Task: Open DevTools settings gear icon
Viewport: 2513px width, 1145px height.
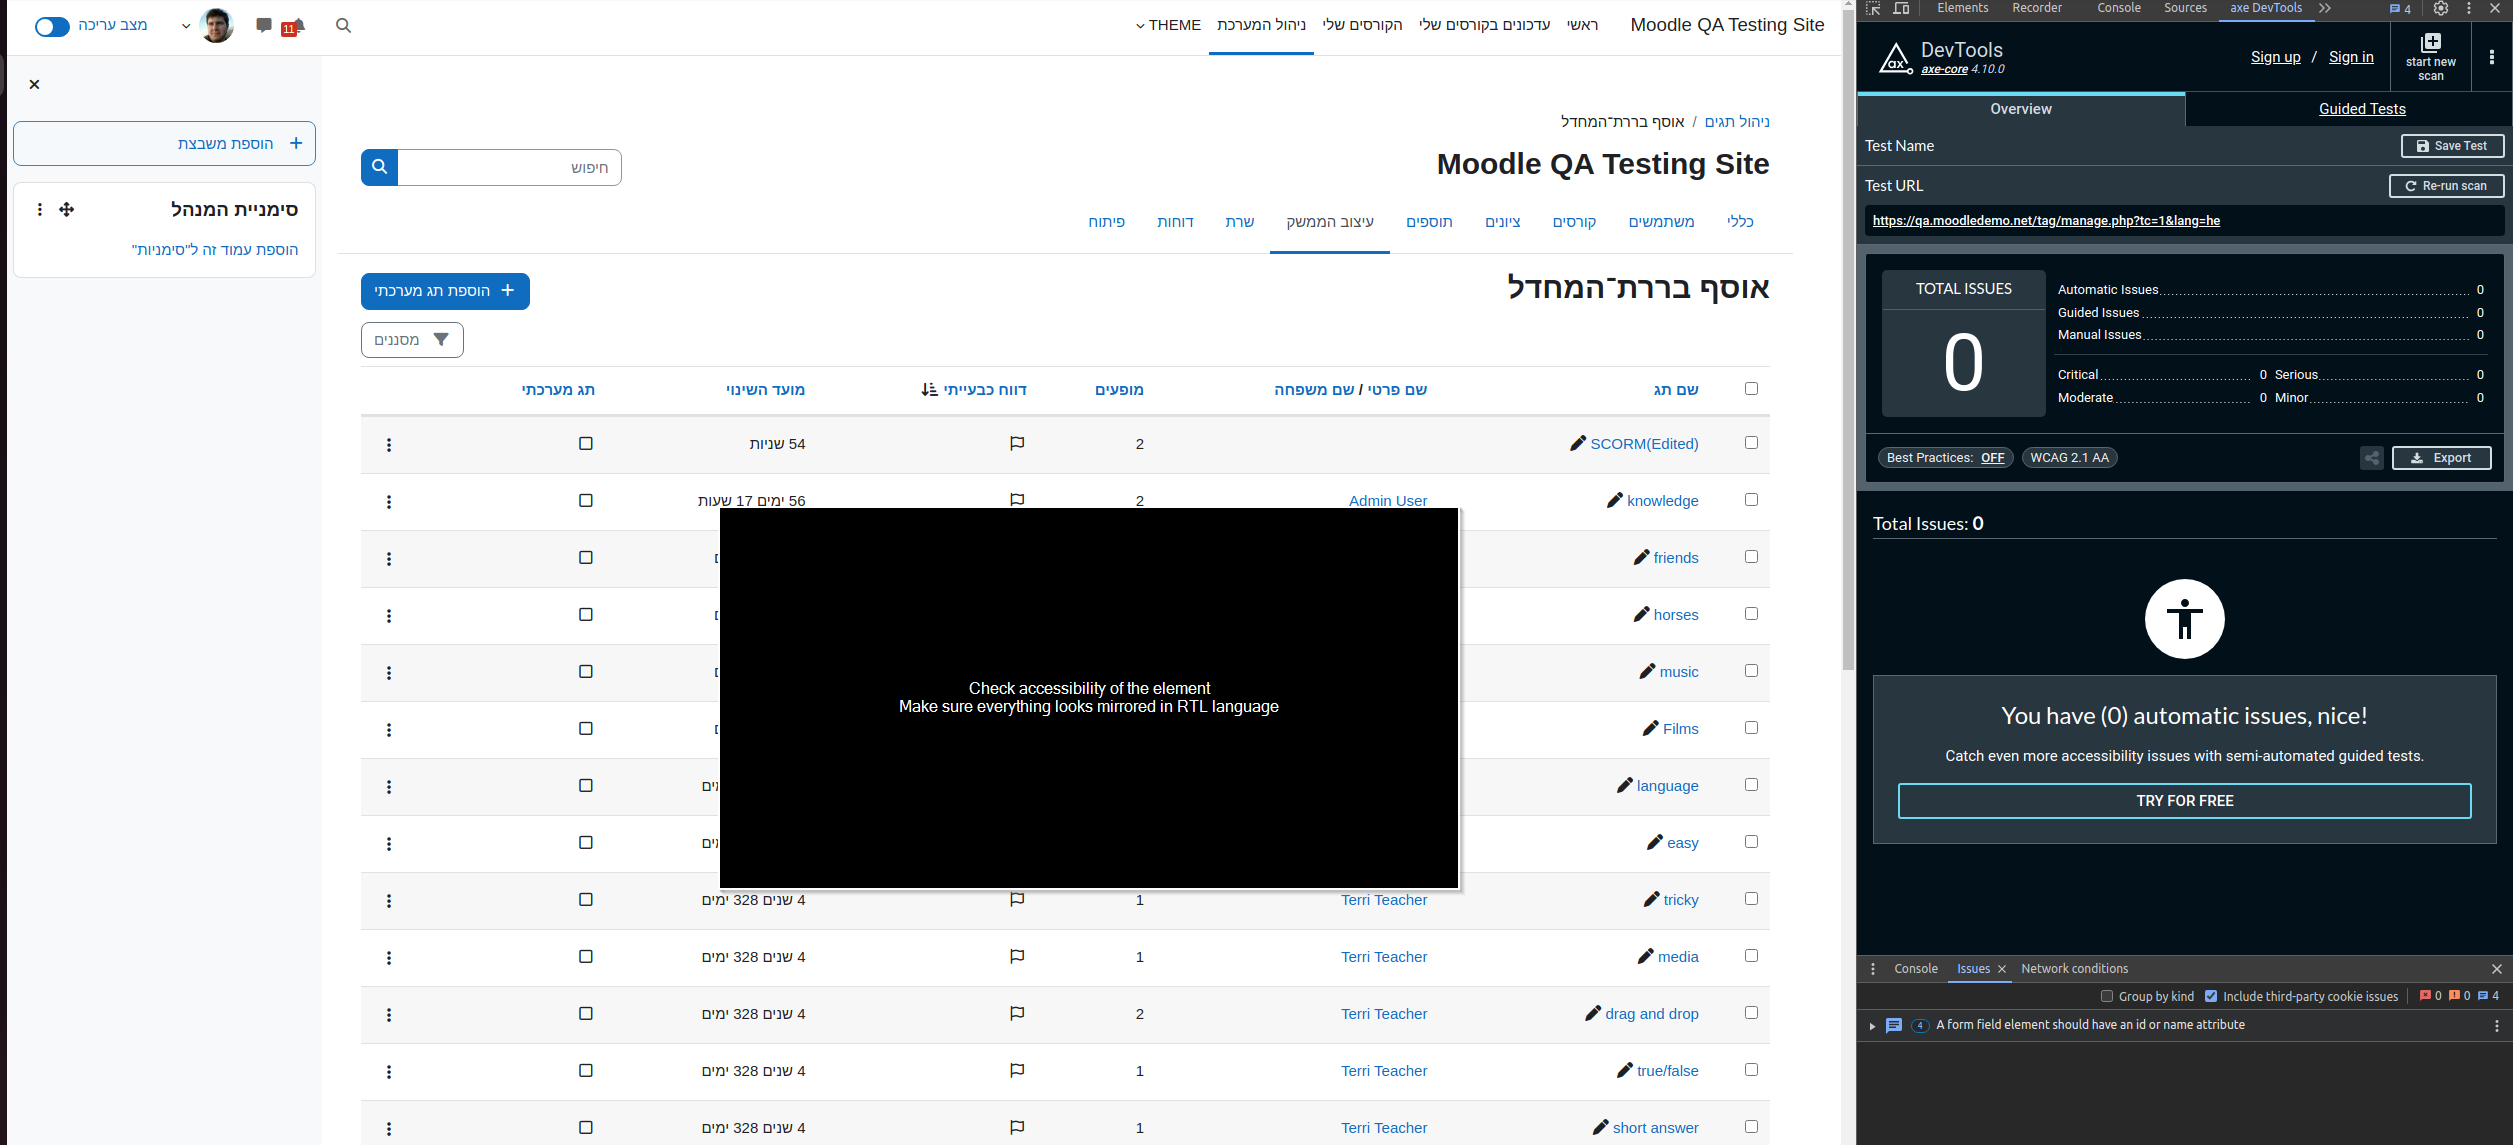Action: (2441, 8)
